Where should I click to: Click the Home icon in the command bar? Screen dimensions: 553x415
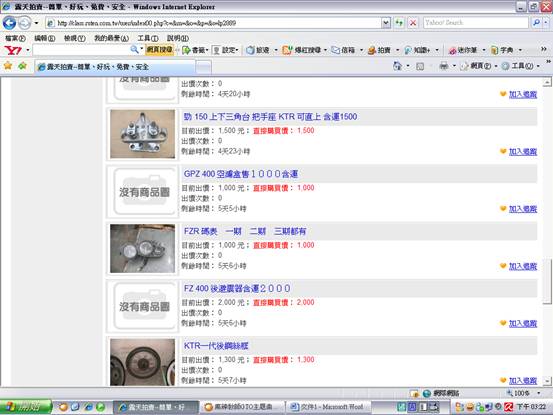point(397,66)
